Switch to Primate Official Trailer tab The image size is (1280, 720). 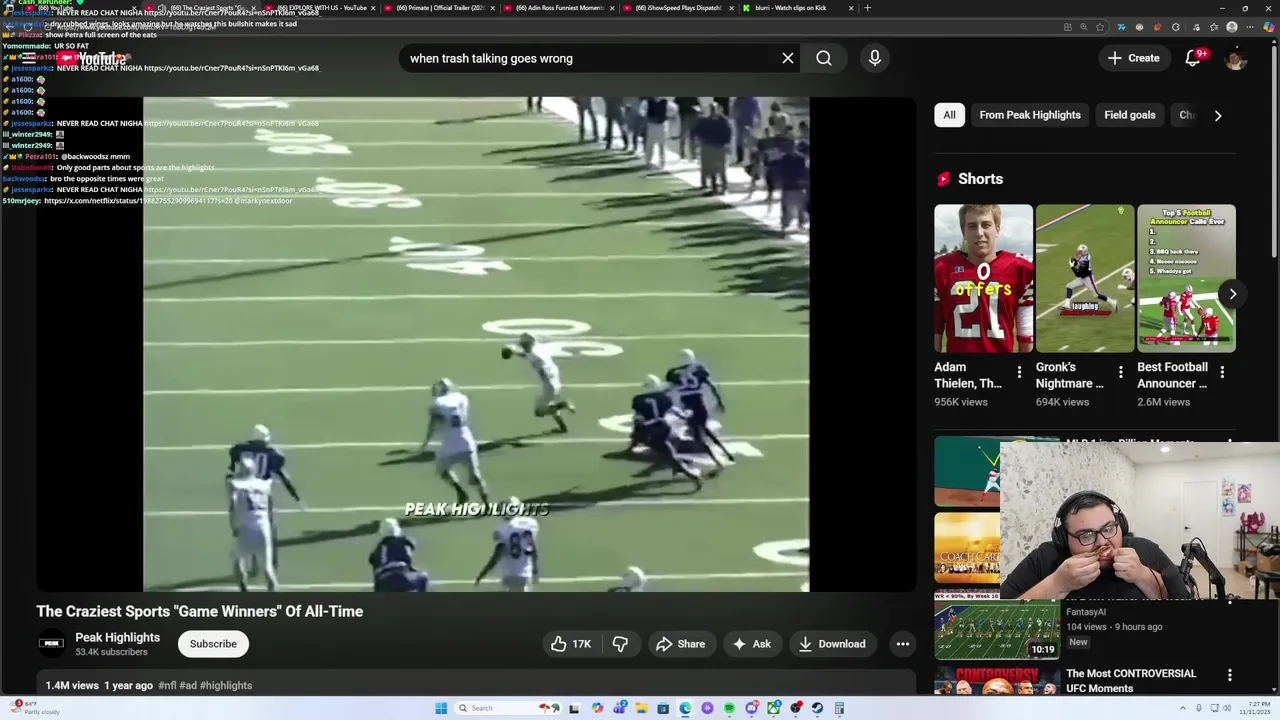pos(439,8)
